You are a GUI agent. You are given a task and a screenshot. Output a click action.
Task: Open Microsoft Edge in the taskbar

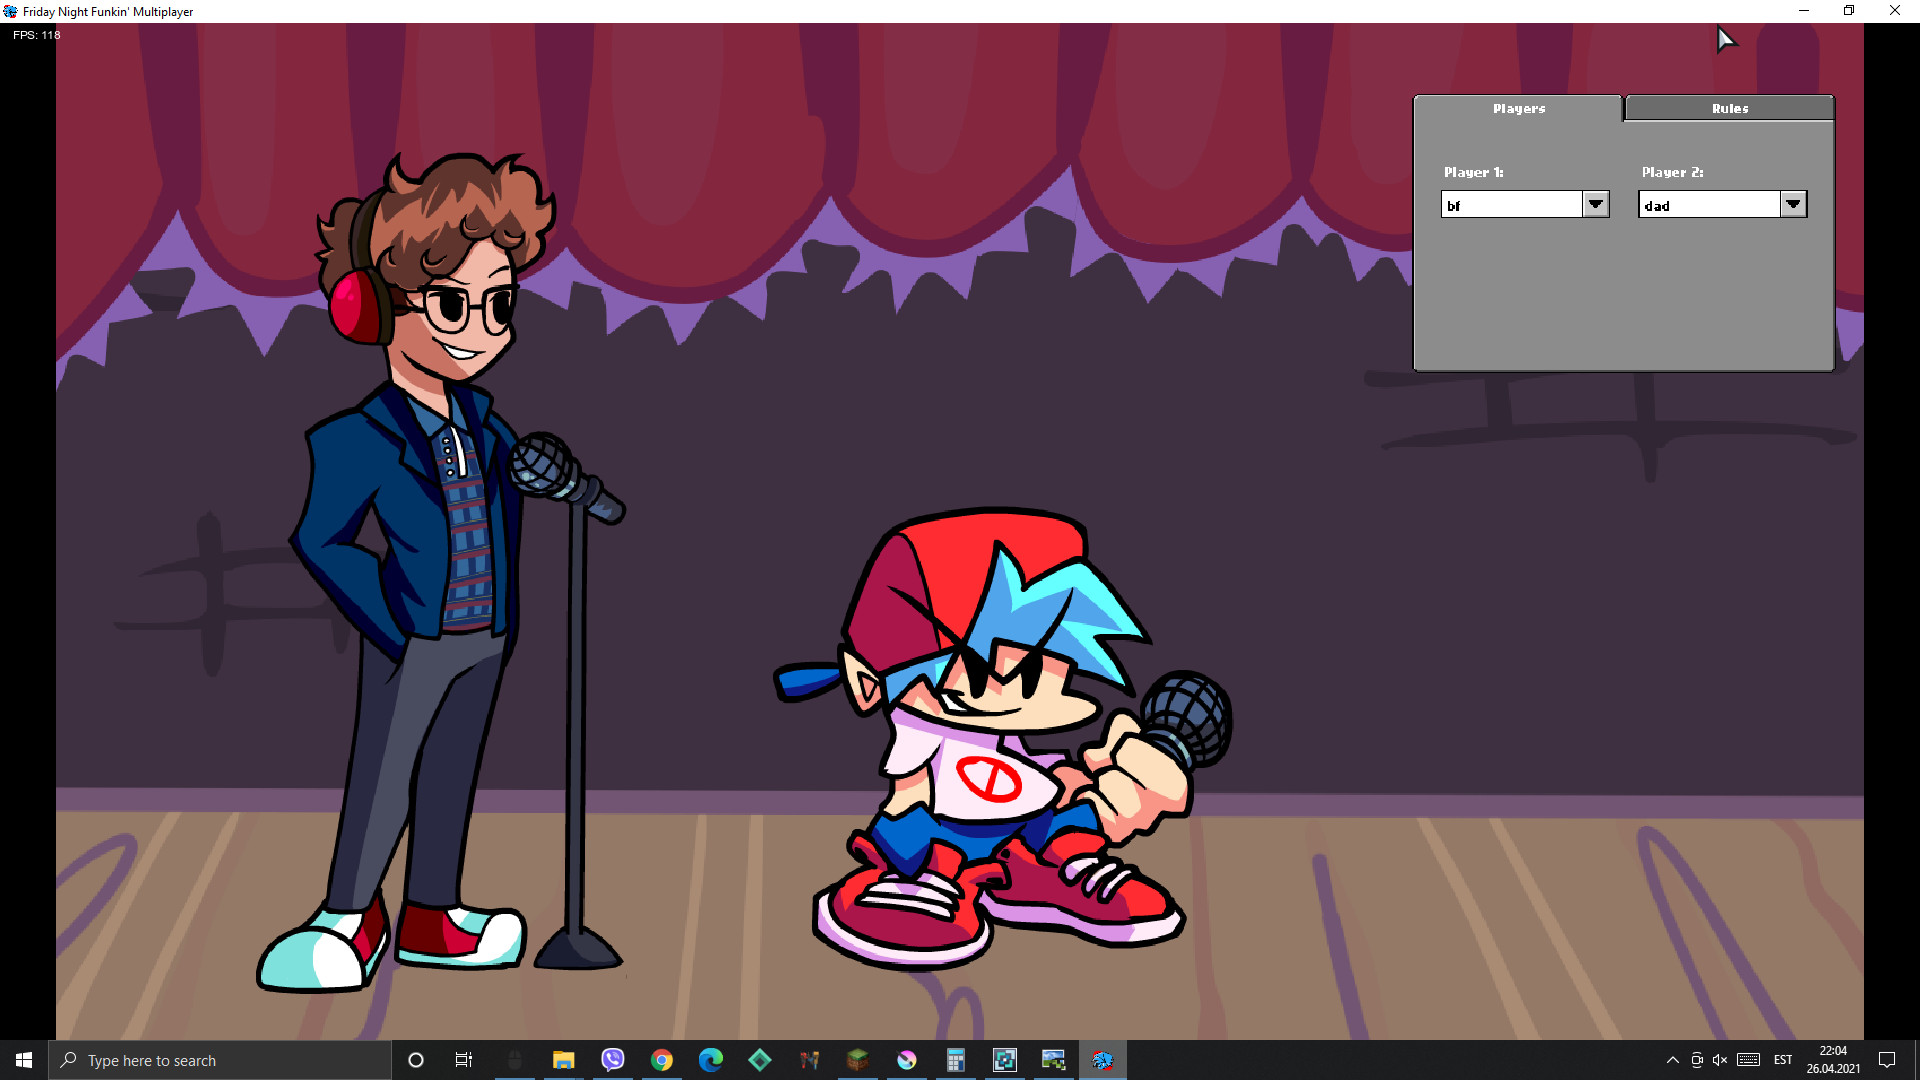click(x=711, y=1060)
